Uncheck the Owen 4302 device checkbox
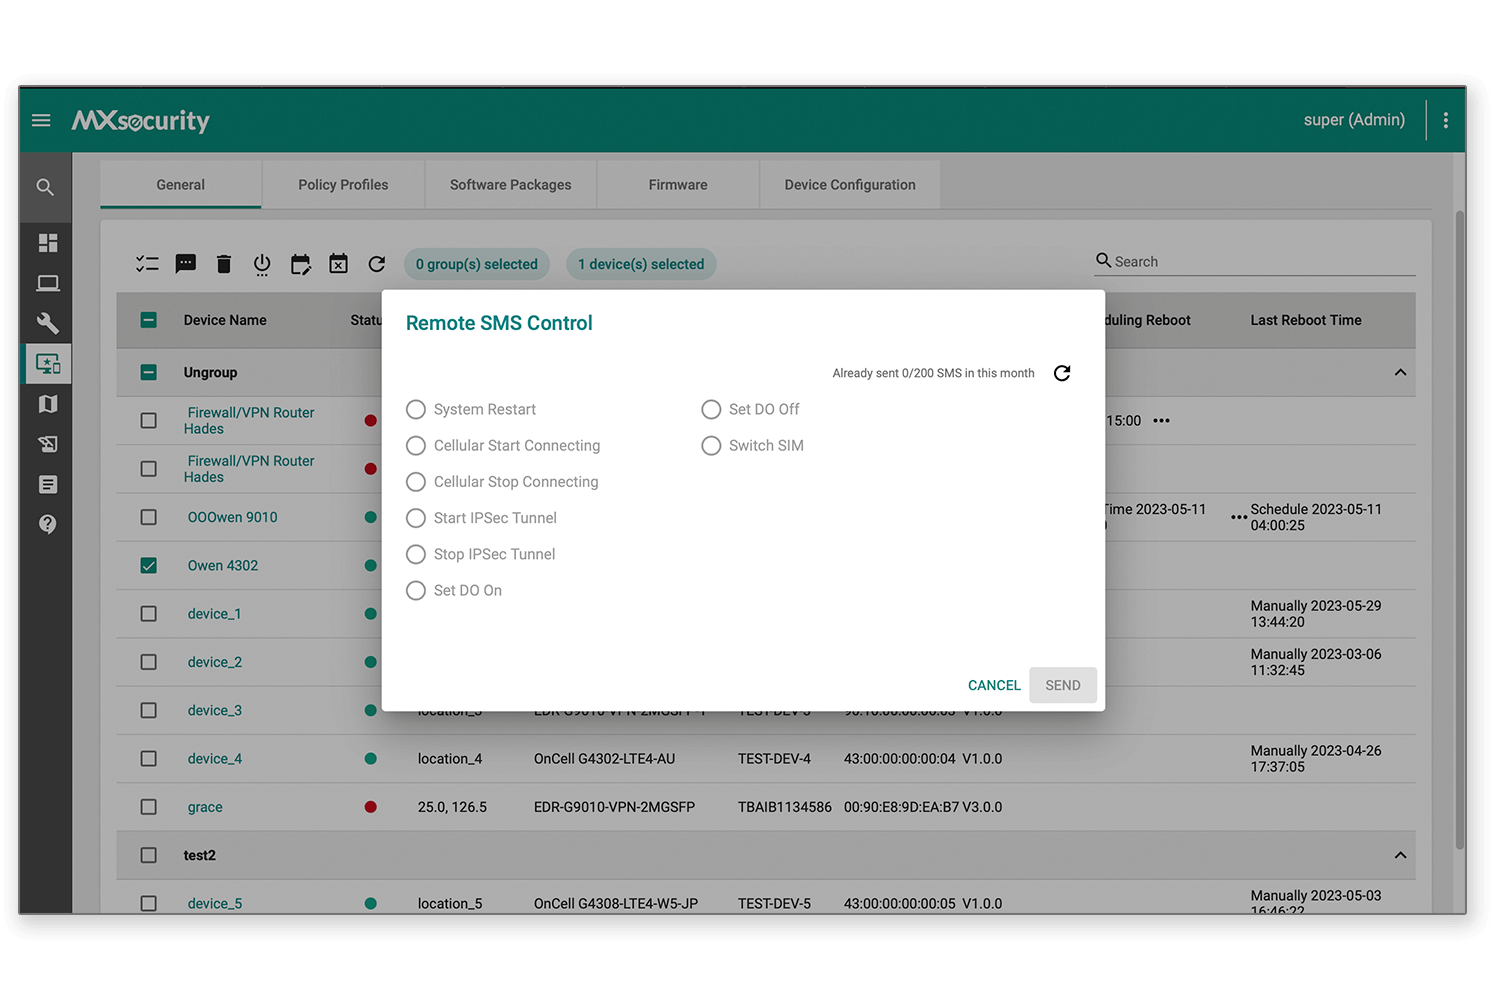Screen dimensions: 1500x1000 tap(149, 566)
